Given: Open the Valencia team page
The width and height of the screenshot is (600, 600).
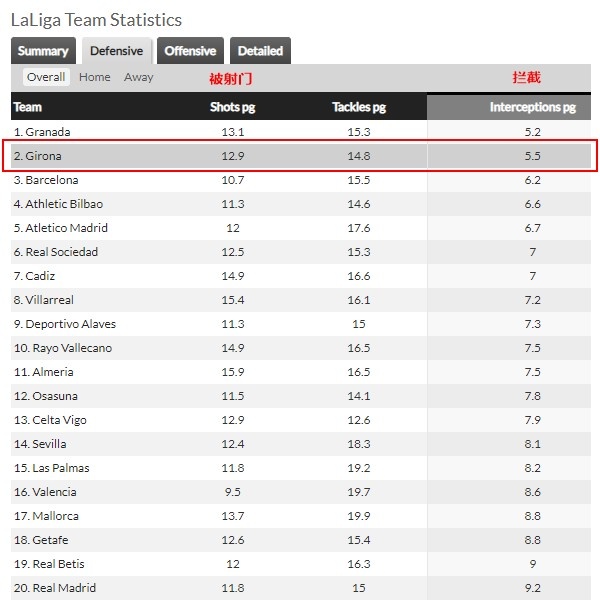Looking at the screenshot, I should [54, 492].
